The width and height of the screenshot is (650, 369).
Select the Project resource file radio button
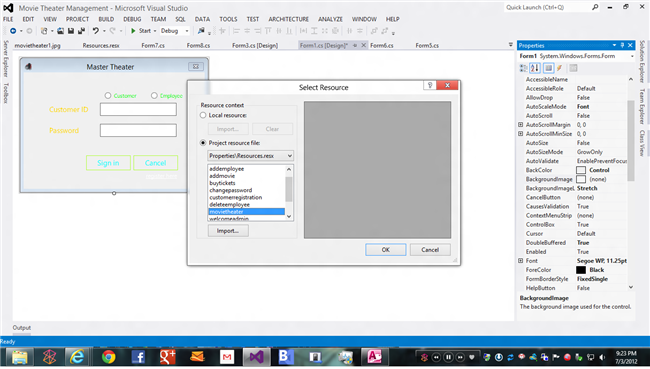[x=203, y=143]
